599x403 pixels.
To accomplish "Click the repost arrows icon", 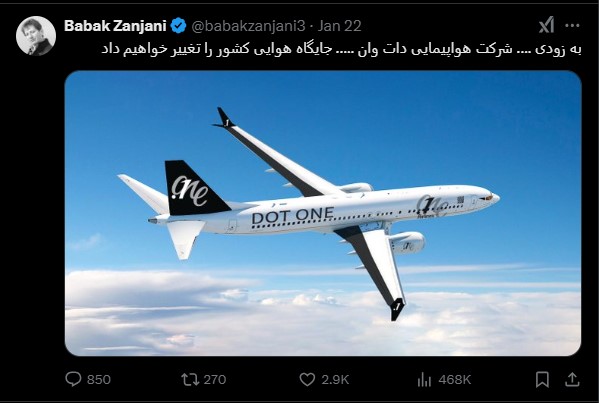I will tap(190, 379).
